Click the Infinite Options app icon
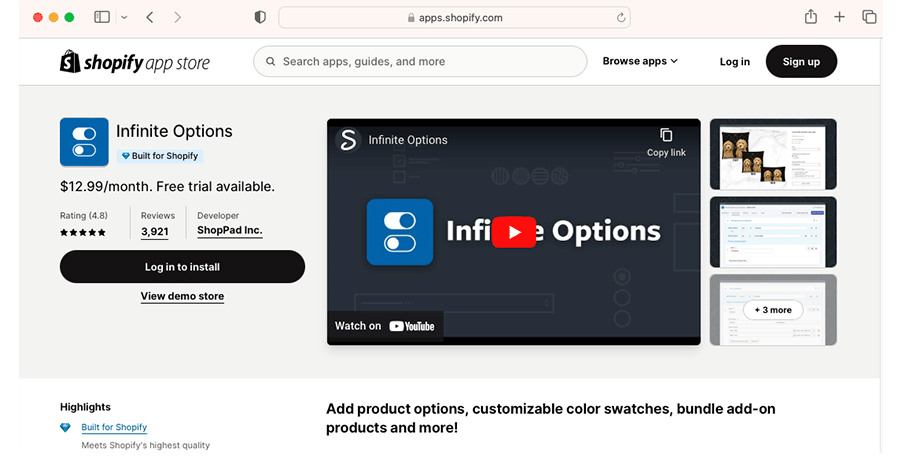This screenshot has height=470, width=900. coord(84,142)
